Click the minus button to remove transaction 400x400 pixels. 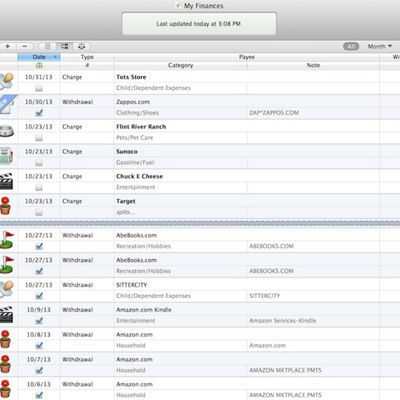pos(25,46)
